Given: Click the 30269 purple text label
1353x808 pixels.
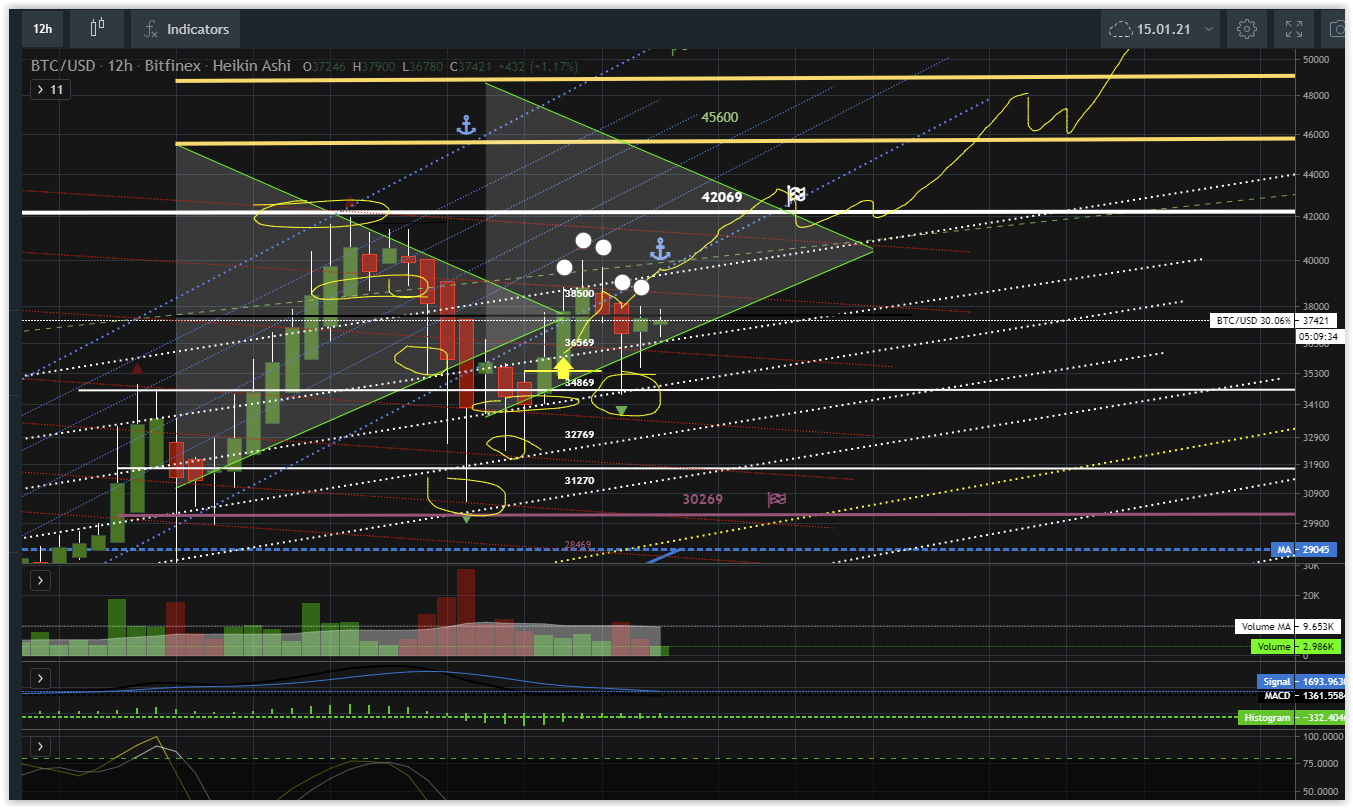Looking at the screenshot, I should 703,499.
